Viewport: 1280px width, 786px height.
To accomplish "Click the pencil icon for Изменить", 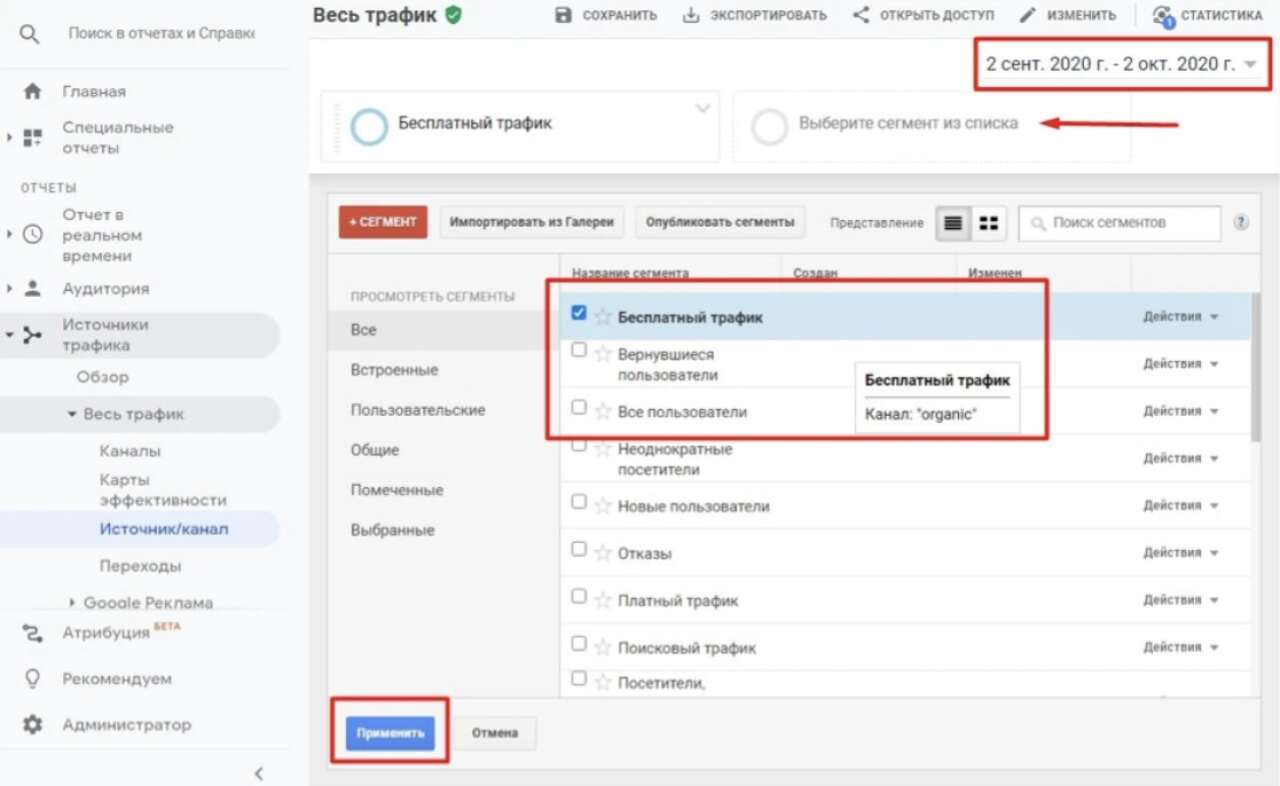I will 1027,15.
